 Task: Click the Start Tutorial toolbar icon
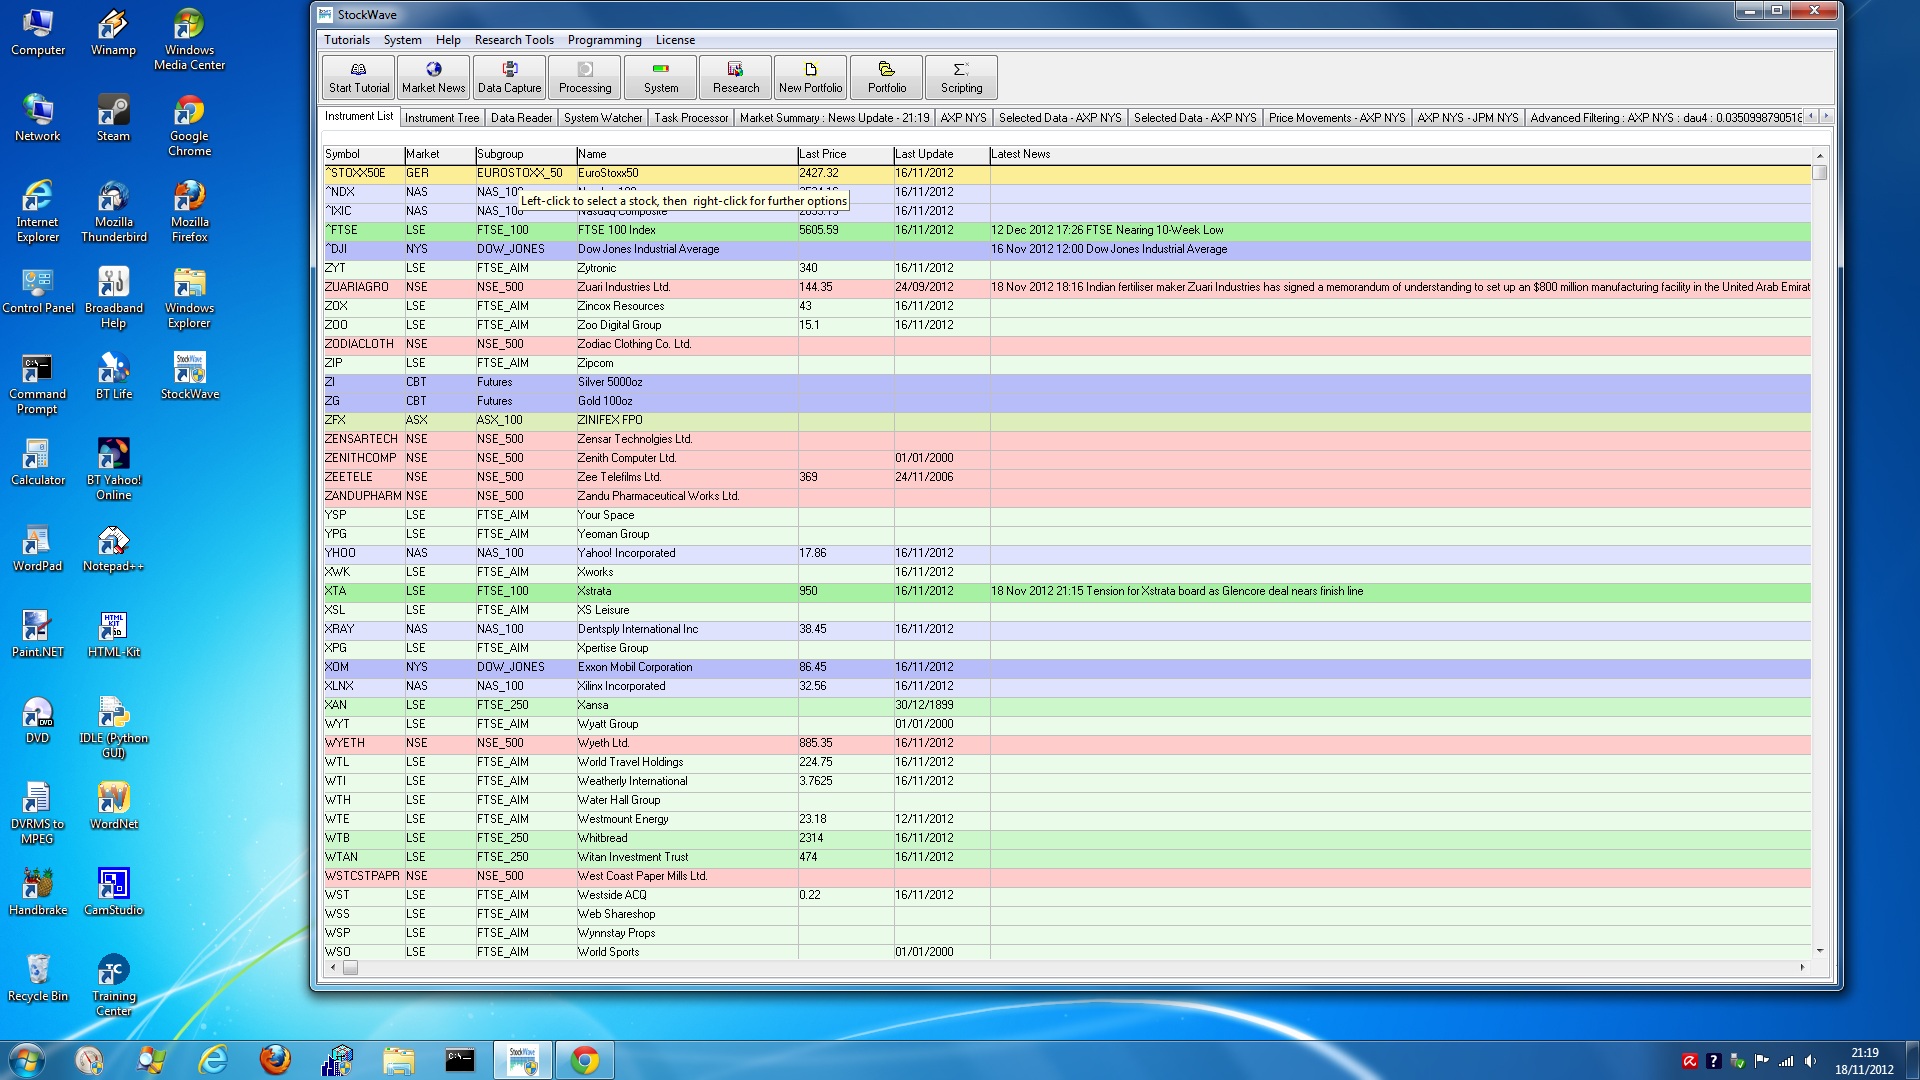(358, 77)
